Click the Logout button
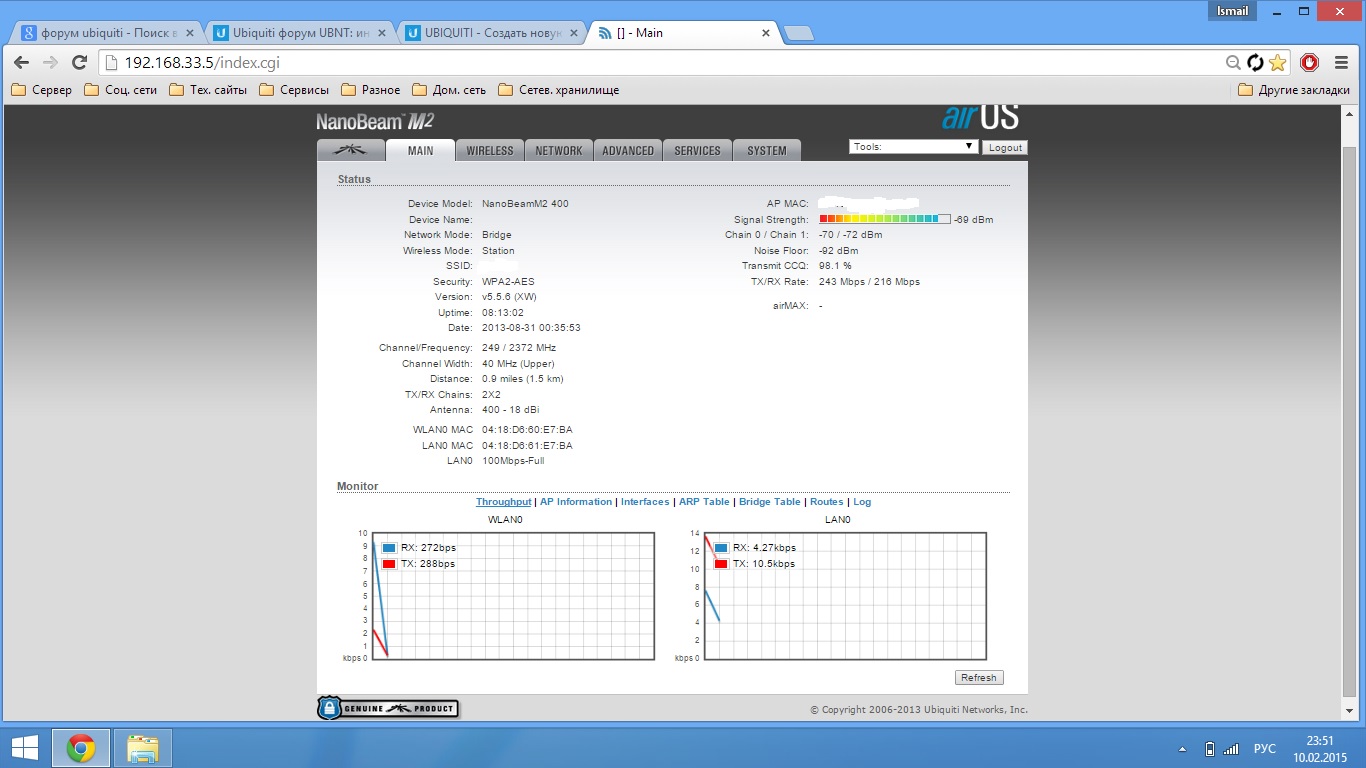 1005,147
